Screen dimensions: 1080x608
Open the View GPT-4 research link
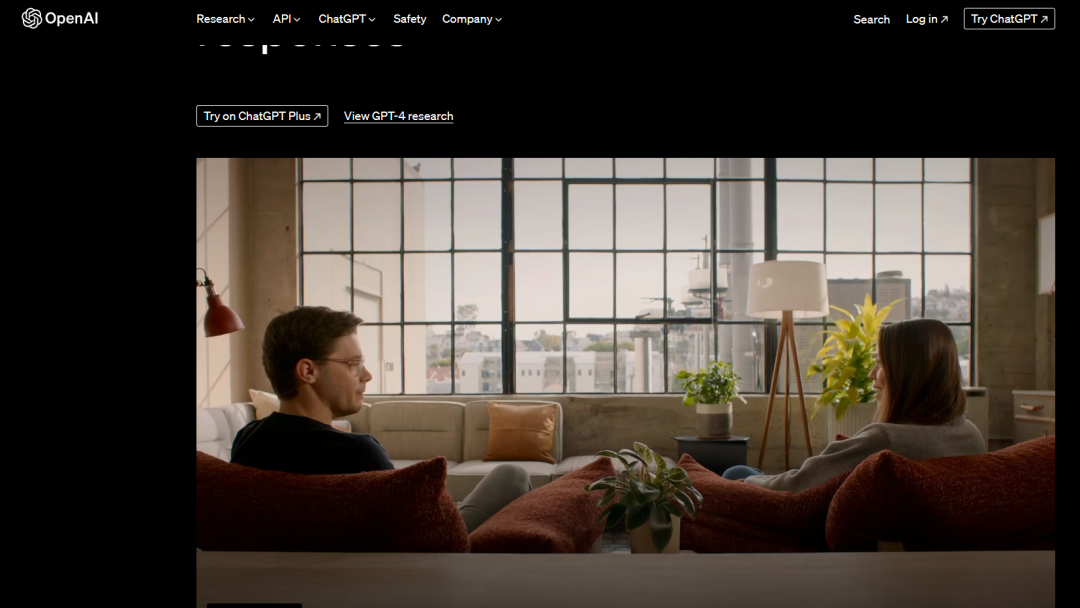pos(398,116)
